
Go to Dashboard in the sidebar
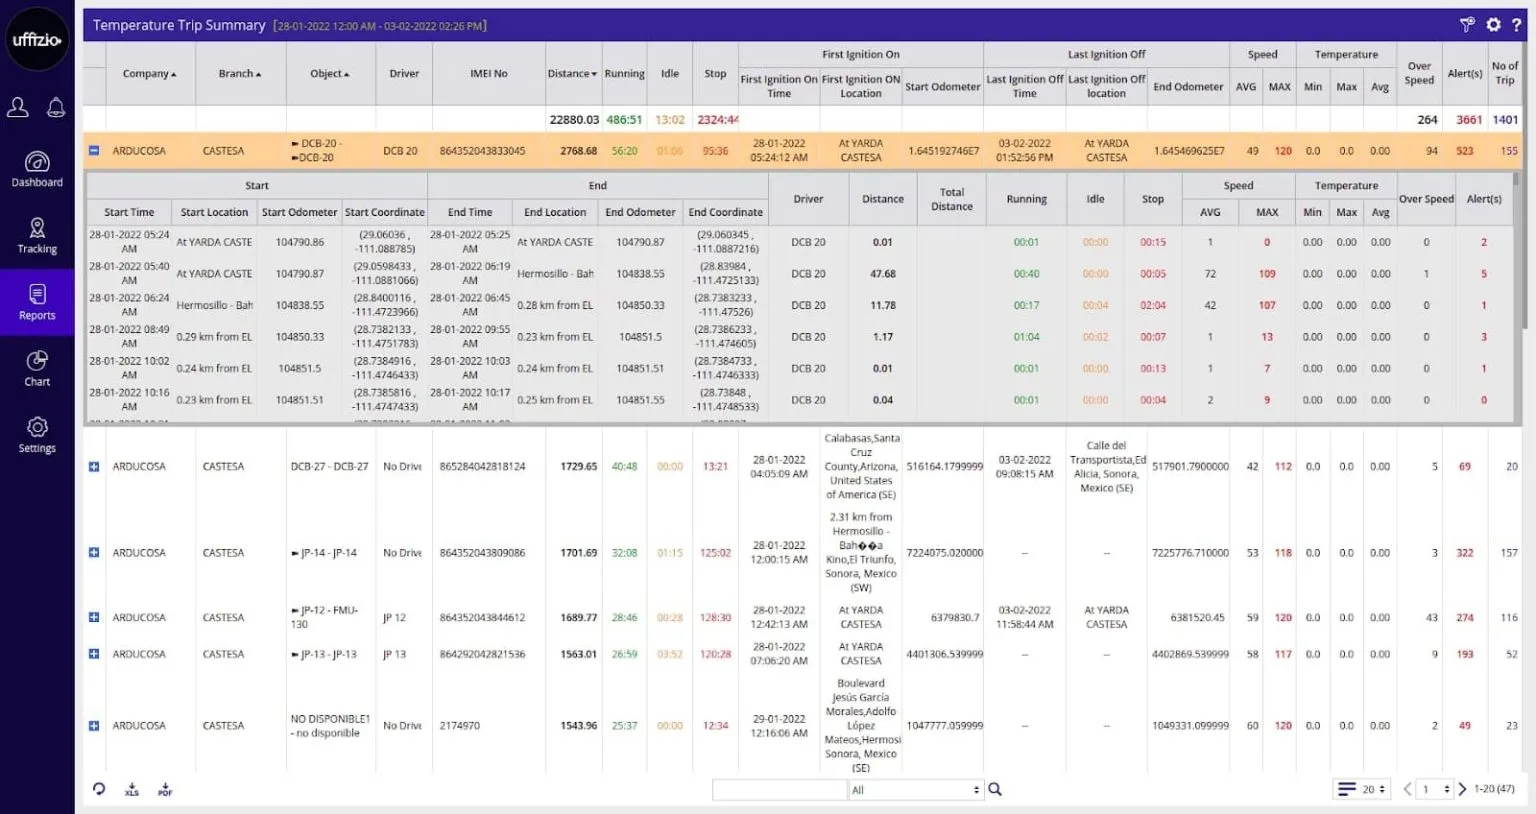(x=37, y=169)
